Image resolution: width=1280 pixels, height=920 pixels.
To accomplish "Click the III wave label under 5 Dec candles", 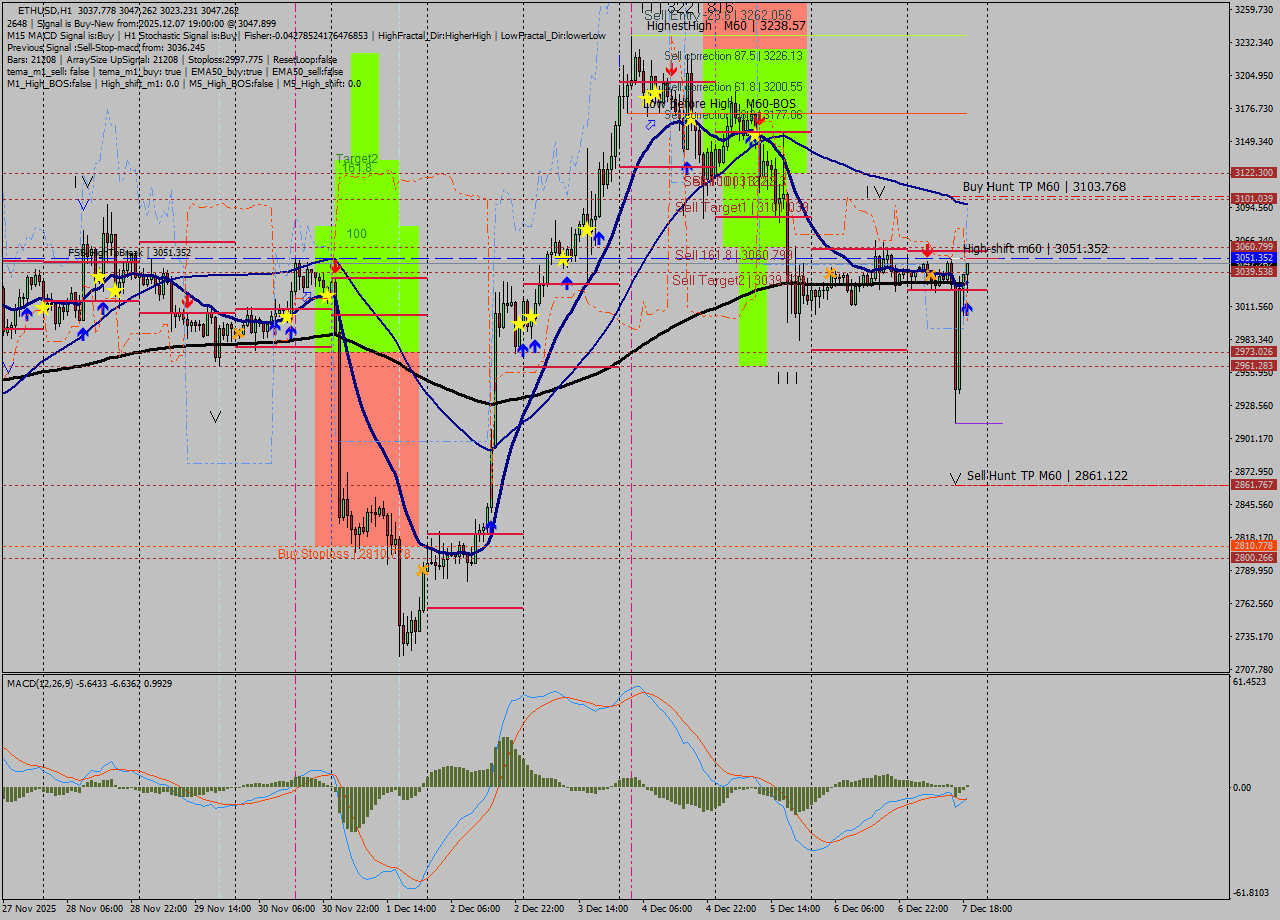I will point(787,378).
